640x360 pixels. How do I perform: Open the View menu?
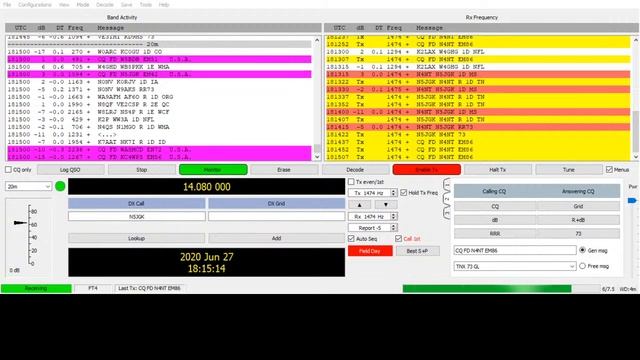pyautogui.click(x=64, y=4)
